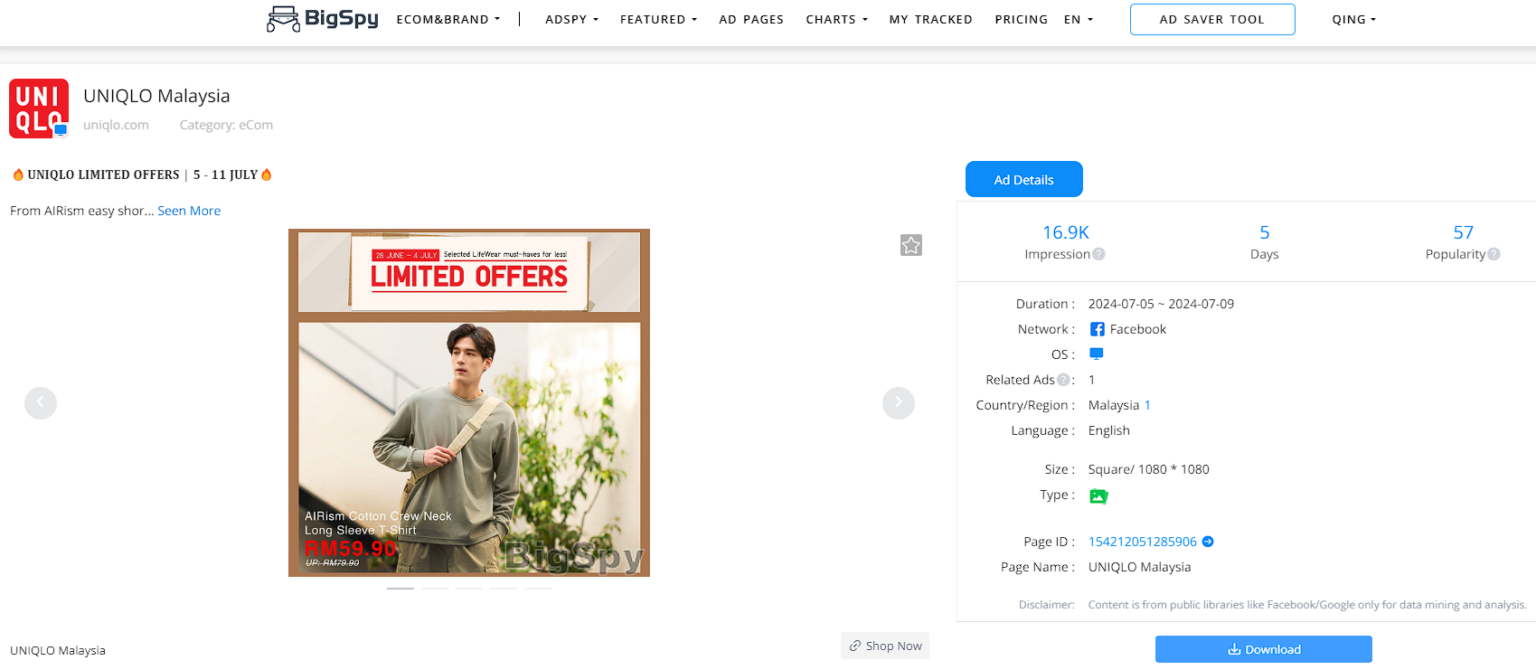
Task: Click the BigSpy logo
Action: pyautogui.click(x=321, y=18)
